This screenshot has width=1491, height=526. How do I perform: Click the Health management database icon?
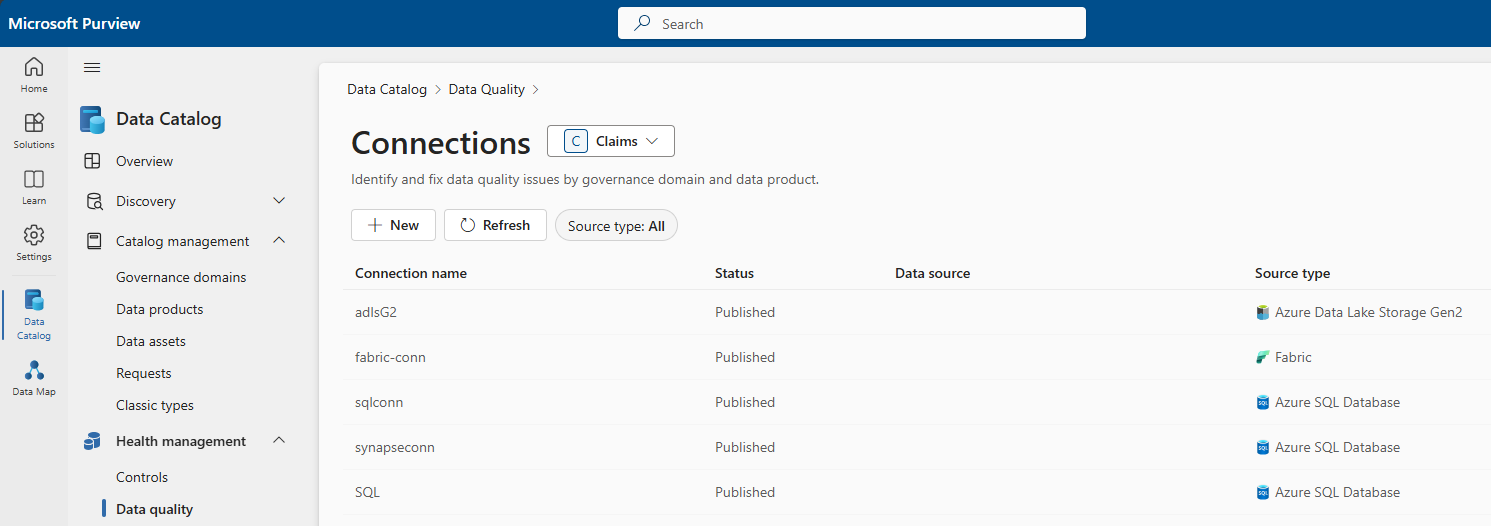(92, 441)
